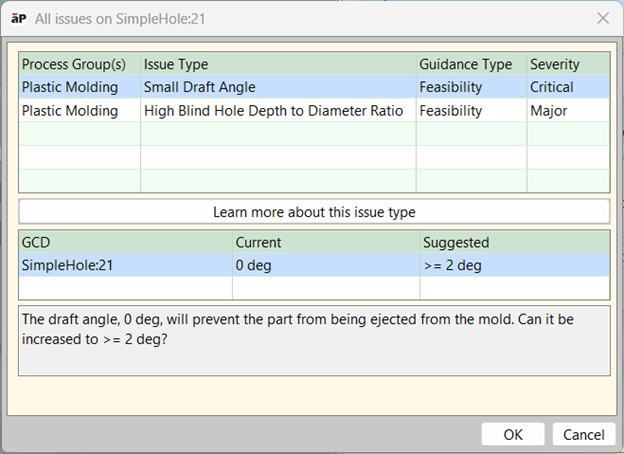Click the draft angle description text box
The image size is (624, 454).
coord(314,340)
